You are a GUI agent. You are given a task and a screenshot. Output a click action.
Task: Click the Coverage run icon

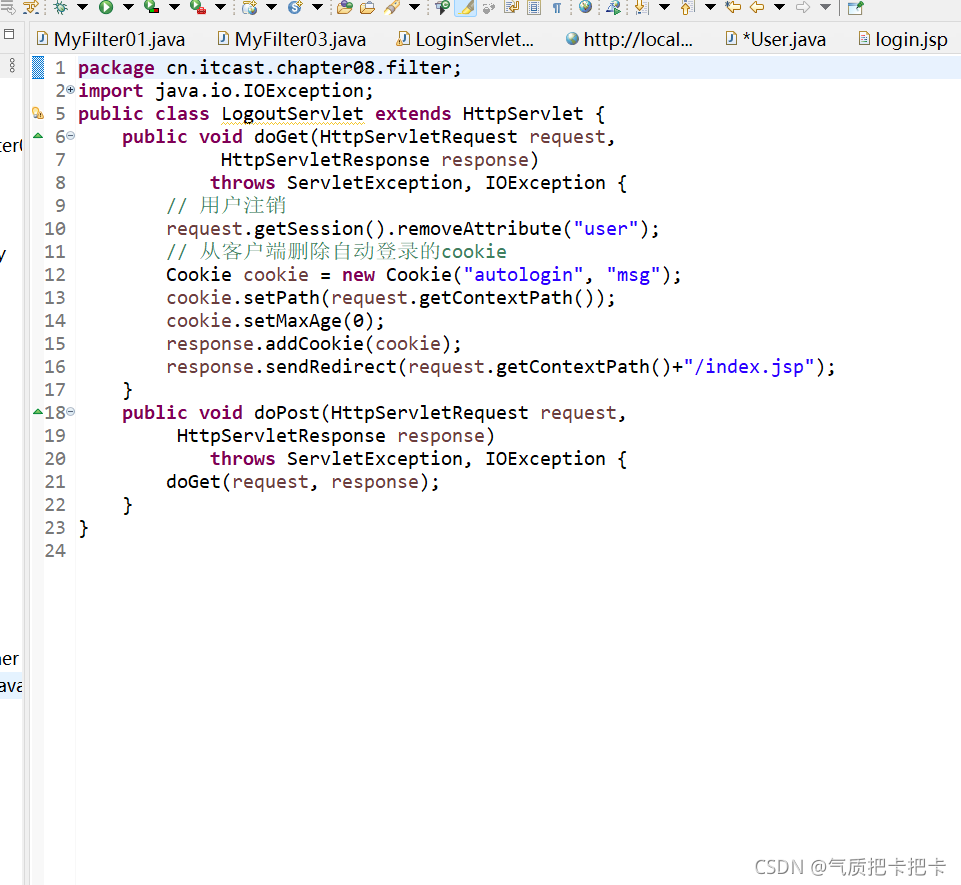(x=151, y=7)
